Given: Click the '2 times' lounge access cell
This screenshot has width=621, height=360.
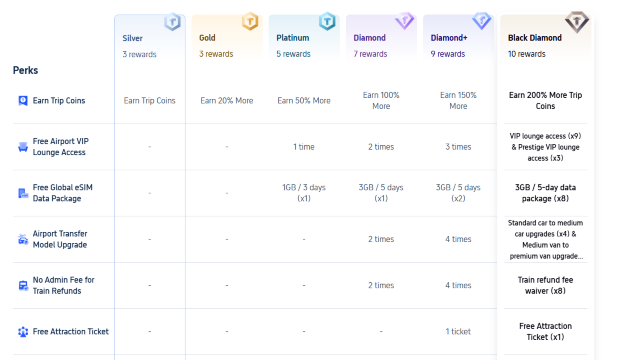Looking at the screenshot, I should [x=381, y=147].
